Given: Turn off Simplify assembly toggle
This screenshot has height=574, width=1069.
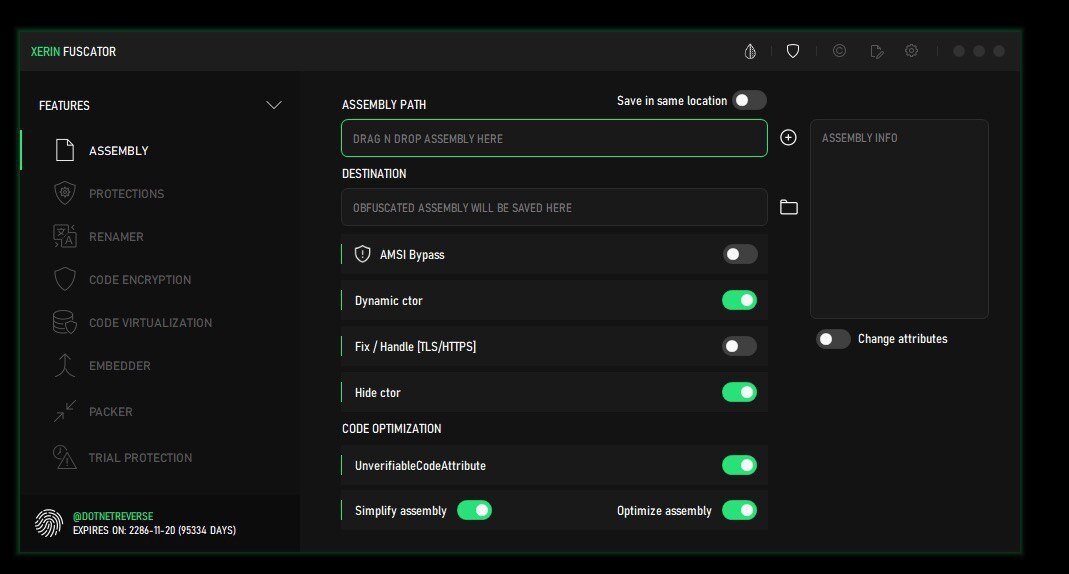Looking at the screenshot, I should [474, 510].
